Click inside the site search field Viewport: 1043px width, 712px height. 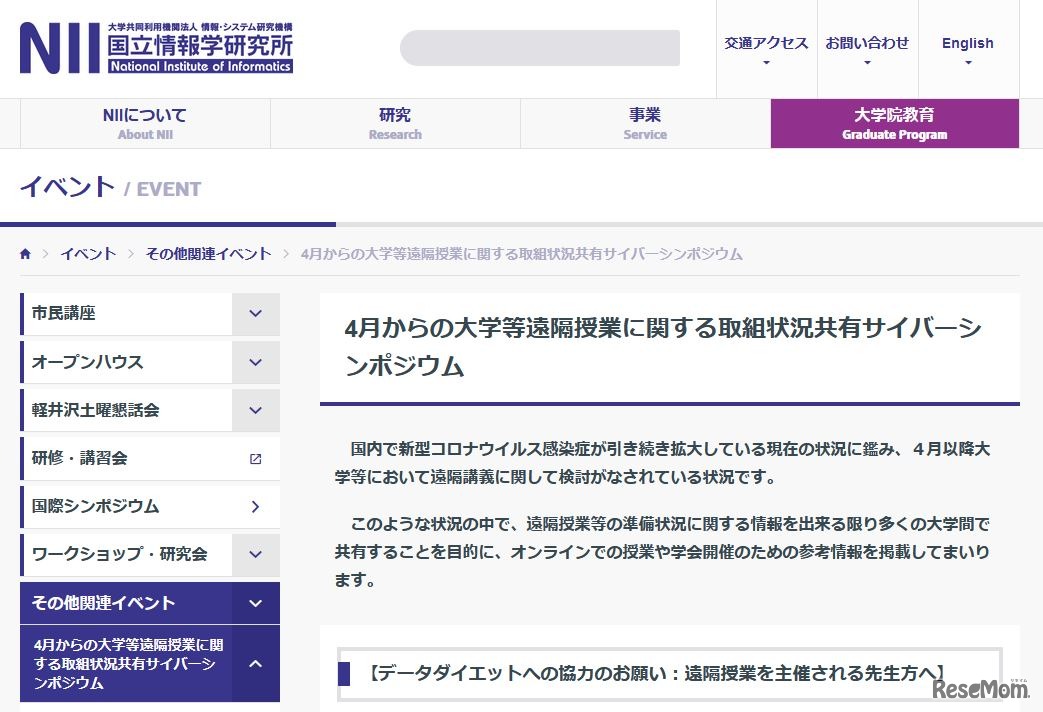pos(539,47)
